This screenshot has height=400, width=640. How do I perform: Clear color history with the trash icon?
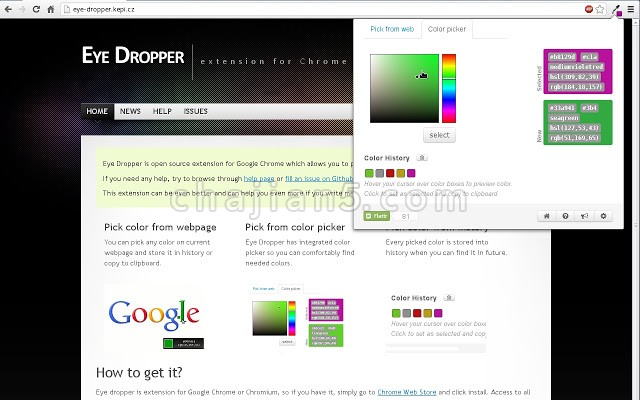click(422, 158)
